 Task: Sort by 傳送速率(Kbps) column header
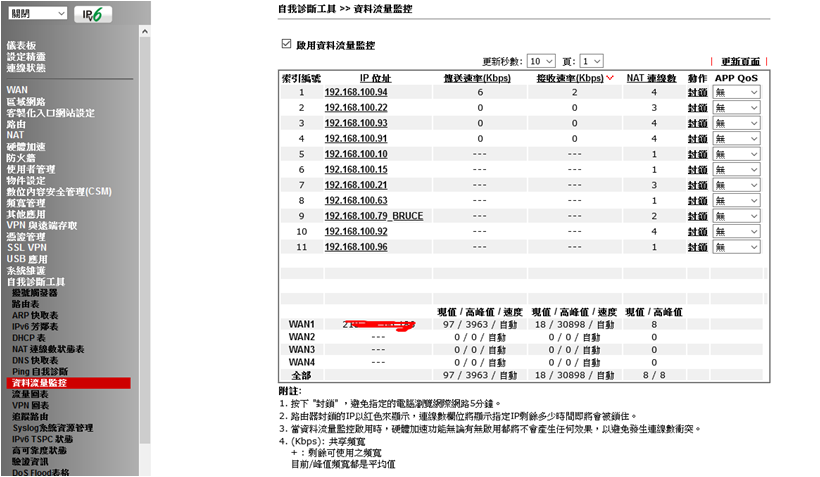(478, 77)
